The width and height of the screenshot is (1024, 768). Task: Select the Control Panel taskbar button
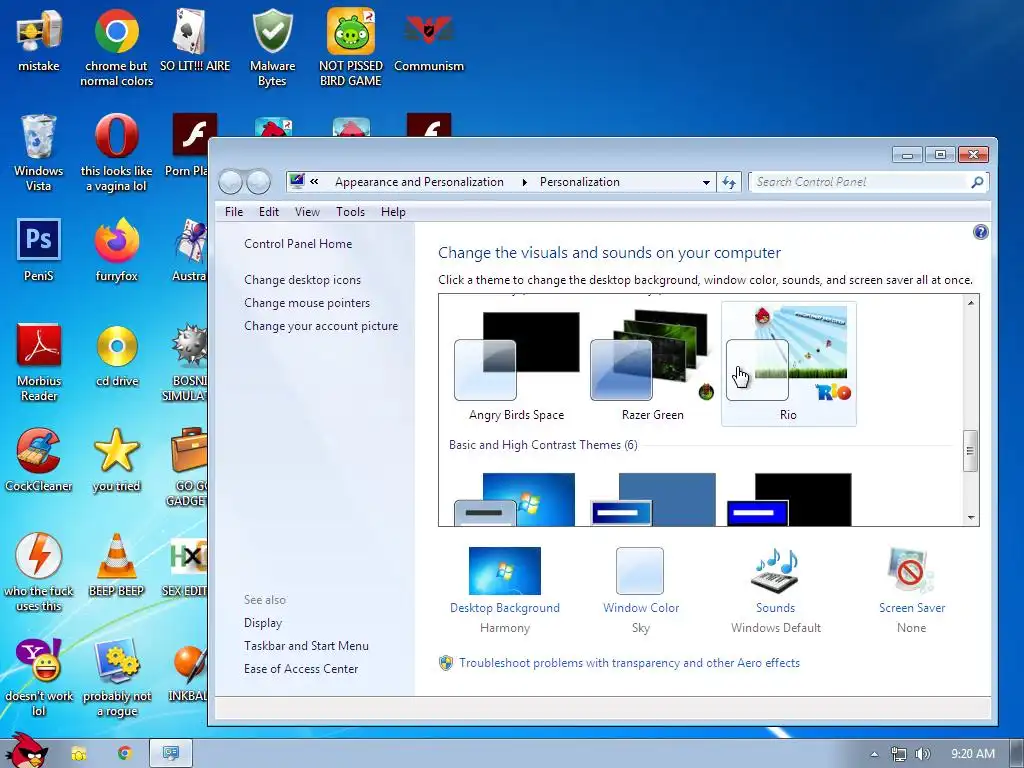click(x=171, y=754)
